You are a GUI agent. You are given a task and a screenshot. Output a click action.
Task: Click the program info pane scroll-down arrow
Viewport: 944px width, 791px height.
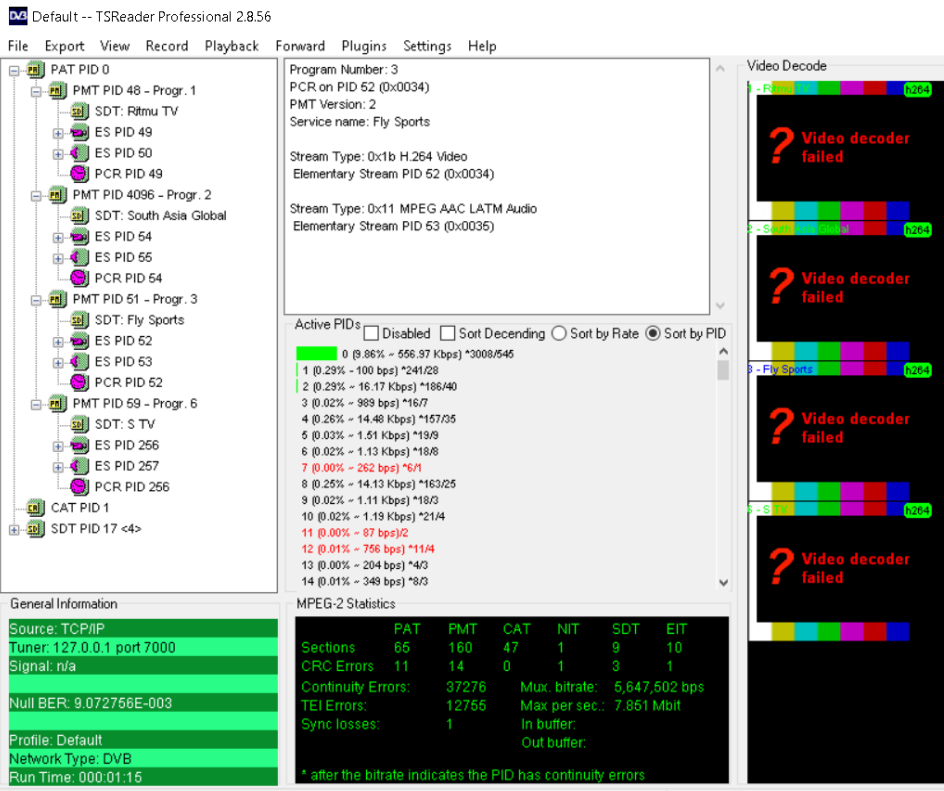720,305
